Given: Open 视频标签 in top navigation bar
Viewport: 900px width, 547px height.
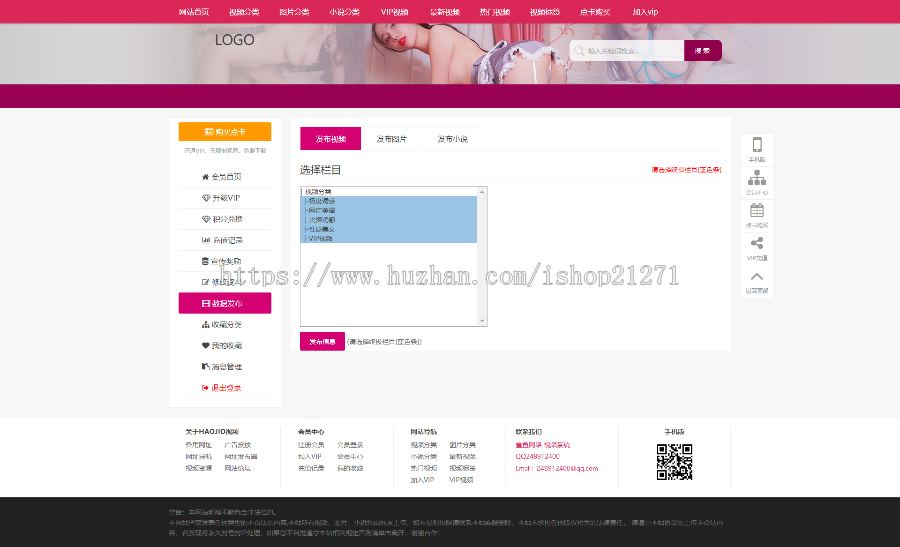Looking at the screenshot, I should pyautogui.click(x=545, y=11).
